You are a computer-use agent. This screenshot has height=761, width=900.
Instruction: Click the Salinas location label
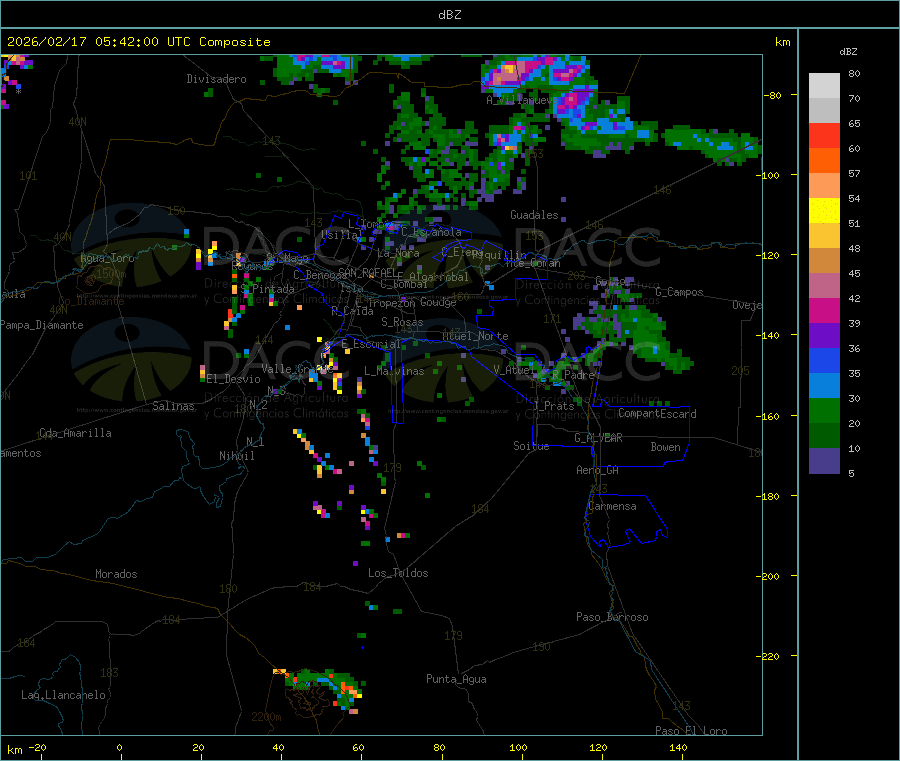point(173,406)
